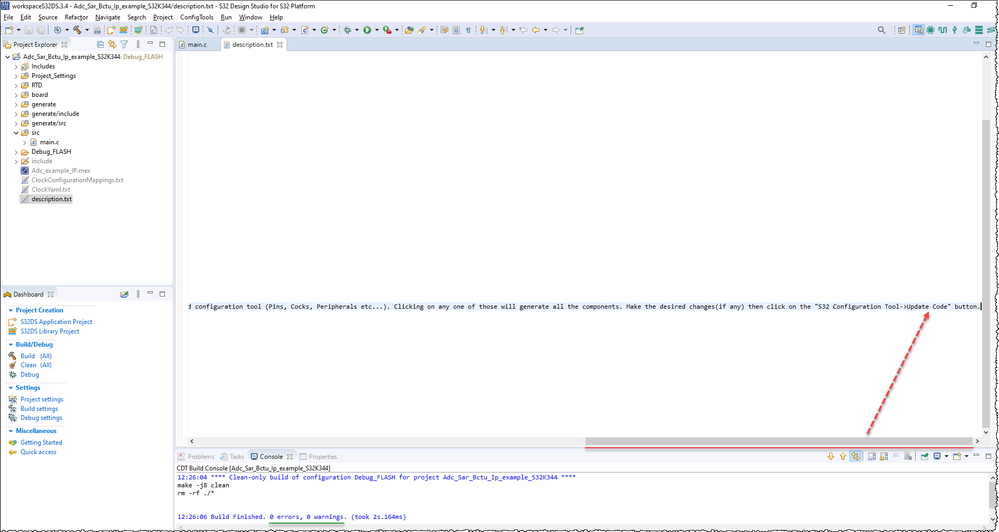Click the Debug bug icon in toolbar
Viewport: 999px width, 532px height.
click(x=348, y=30)
